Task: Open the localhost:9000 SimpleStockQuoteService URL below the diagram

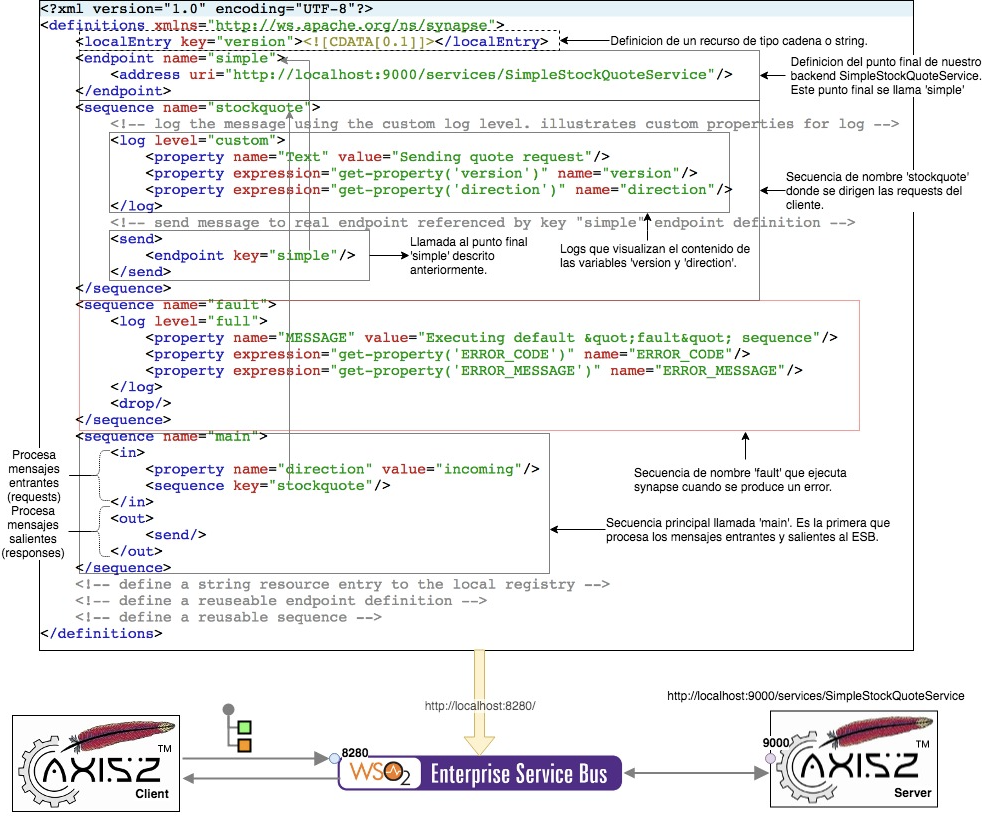Action: (x=815, y=695)
